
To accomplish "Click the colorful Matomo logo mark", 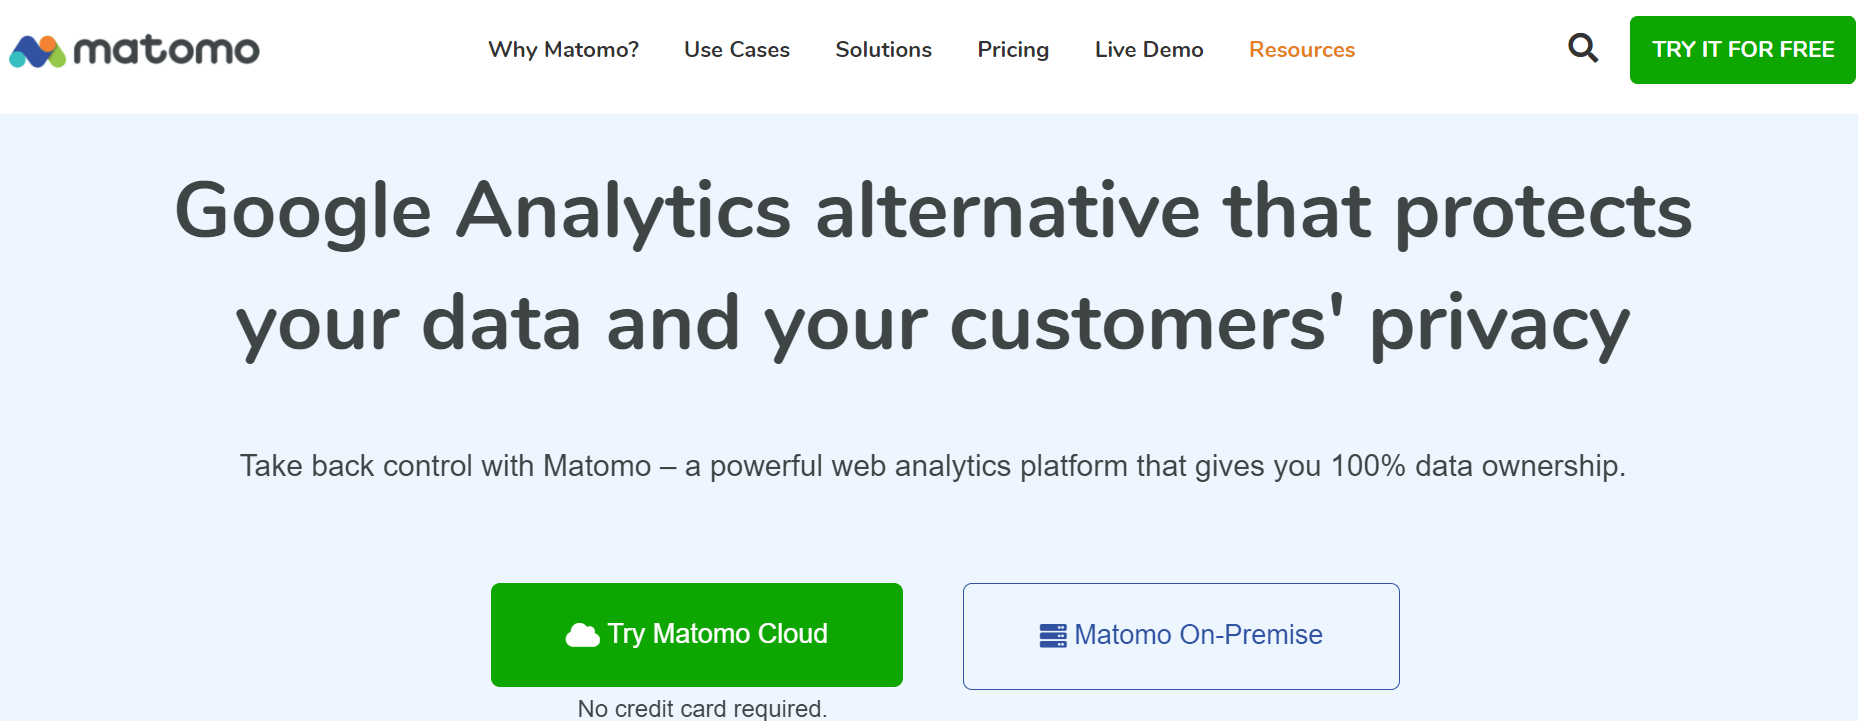I will pos(38,51).
